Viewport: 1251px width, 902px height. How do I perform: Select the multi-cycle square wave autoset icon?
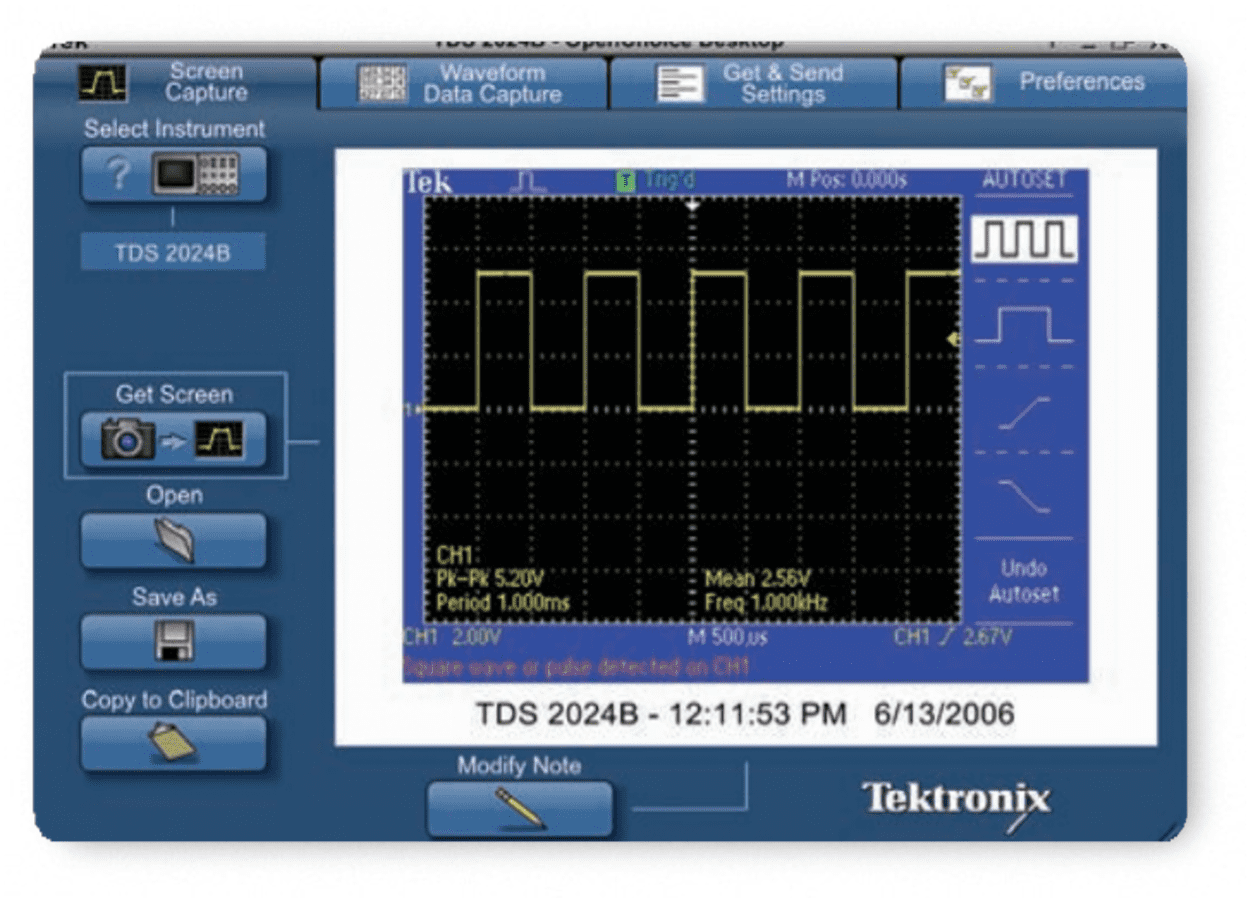click(1024, 240)
